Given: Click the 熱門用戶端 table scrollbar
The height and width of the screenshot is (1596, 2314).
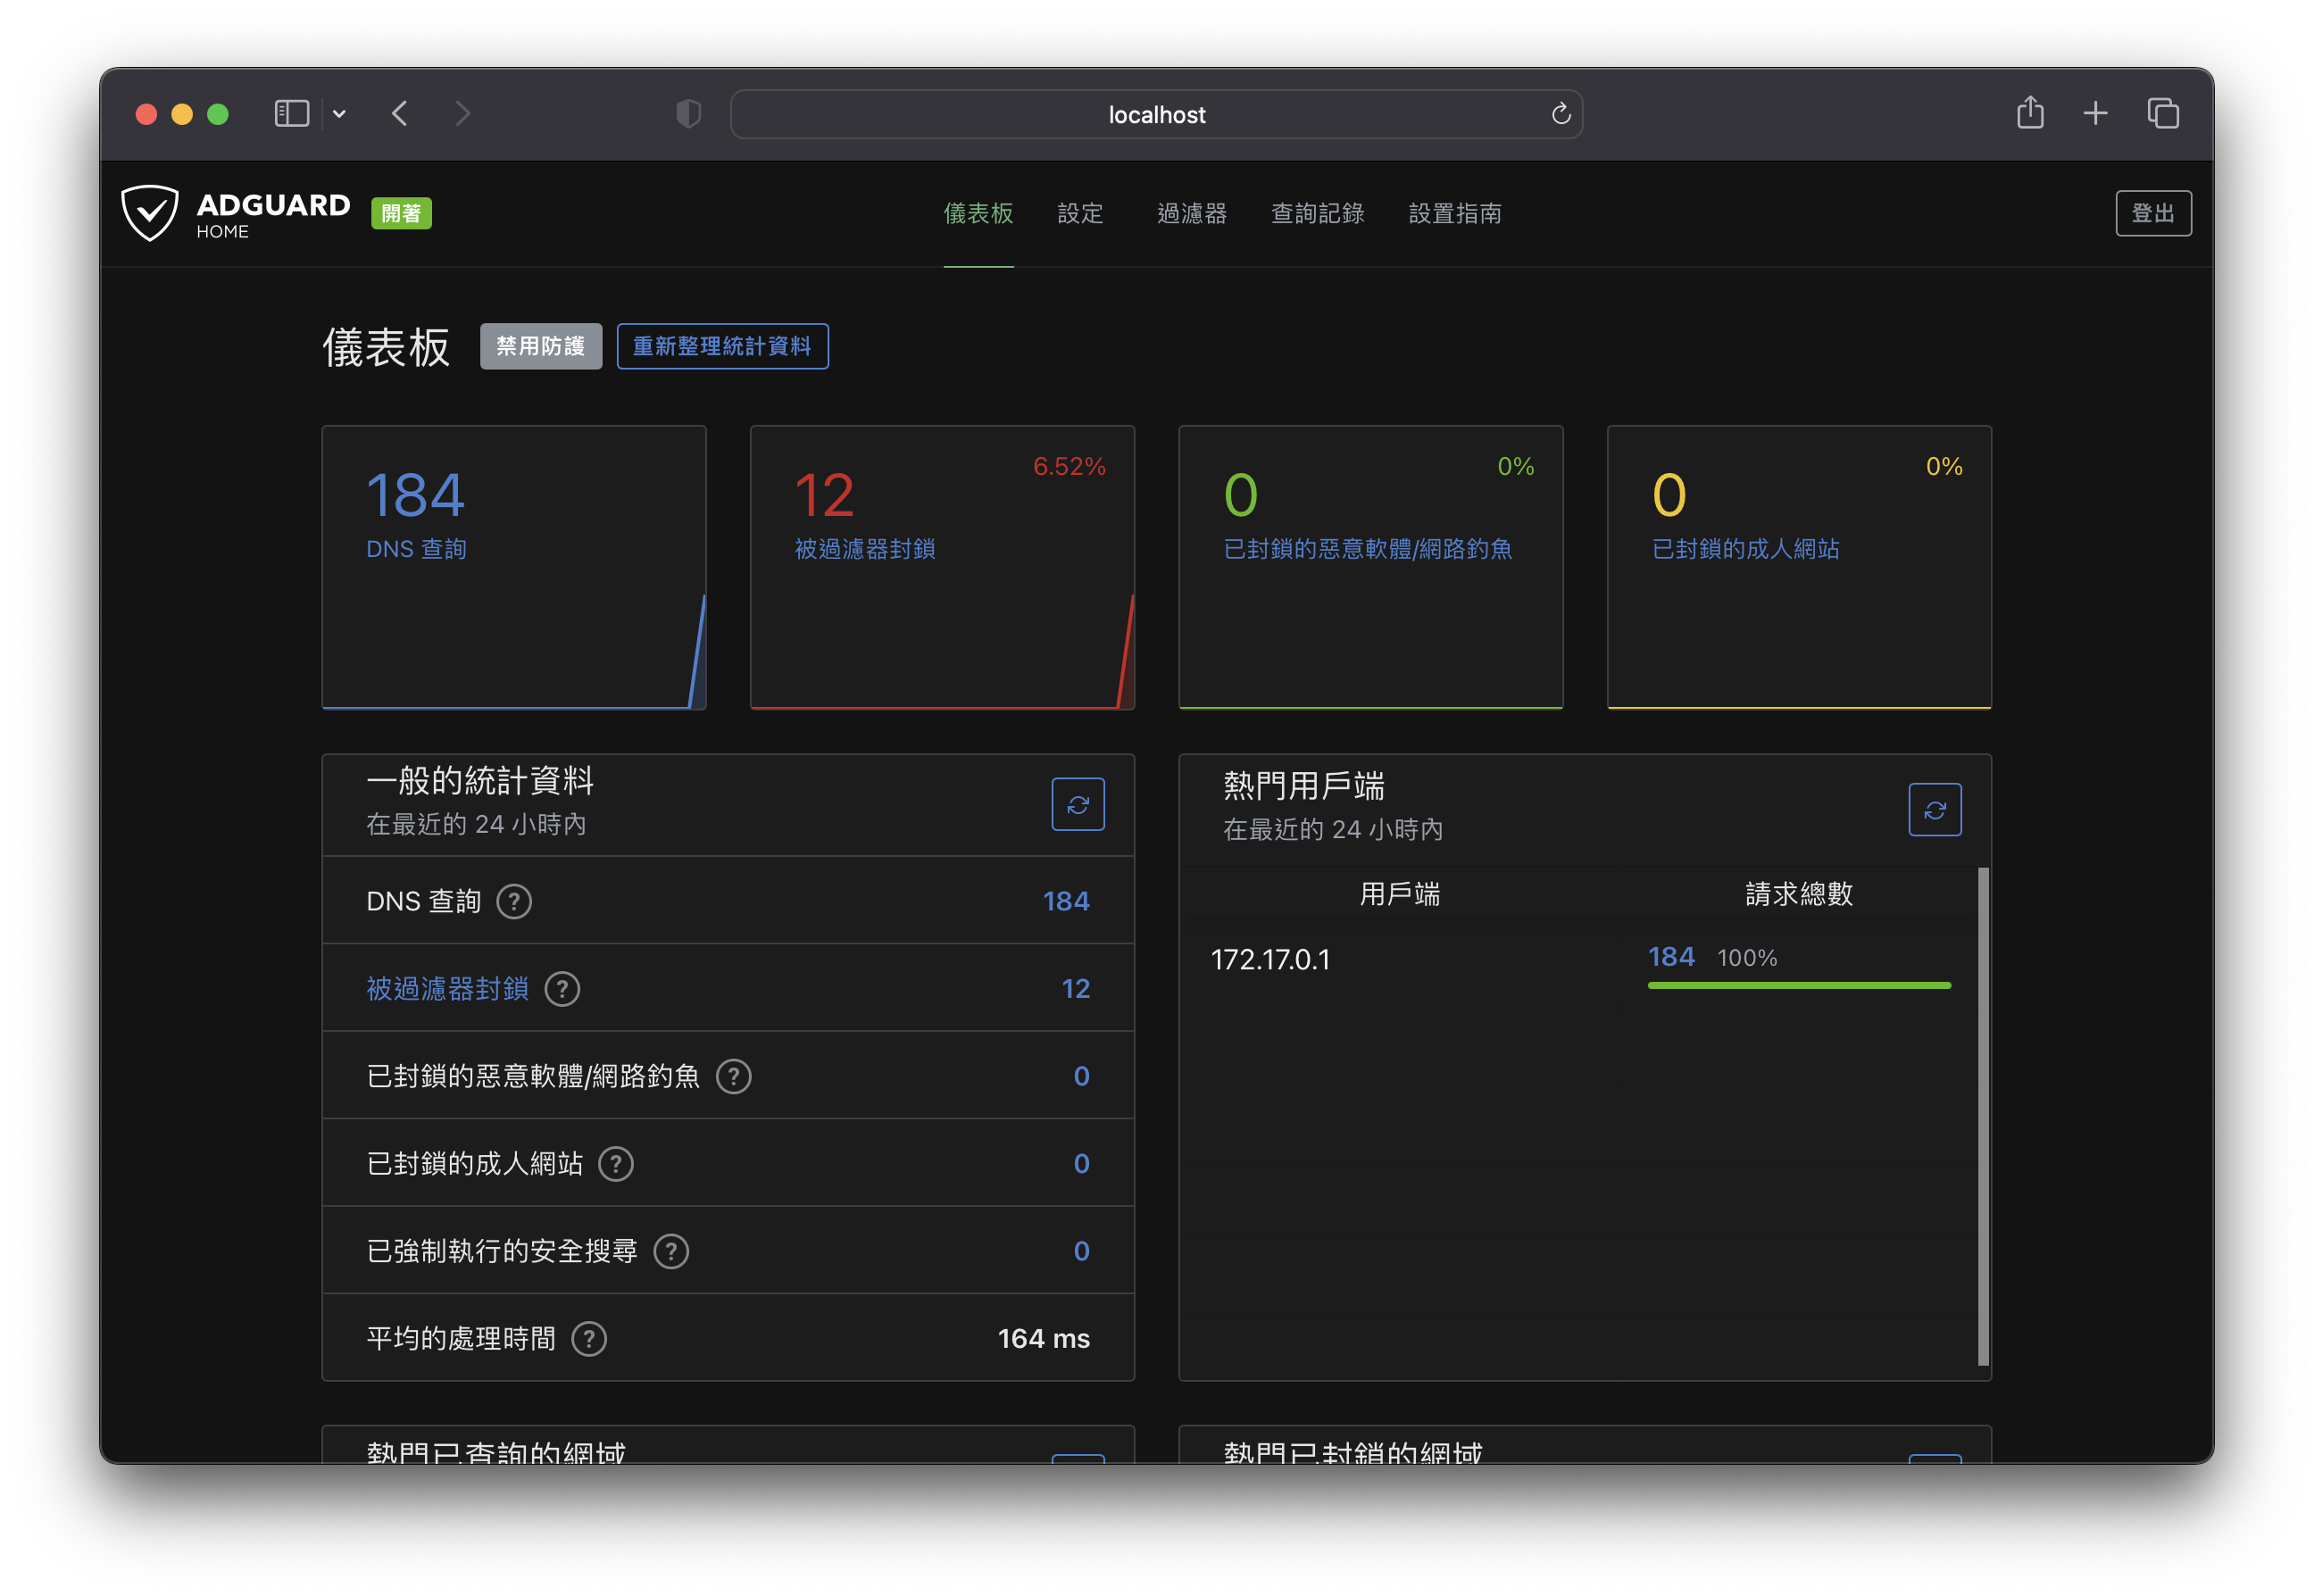Looking at the screenshot, I should coord(1982,1116).
